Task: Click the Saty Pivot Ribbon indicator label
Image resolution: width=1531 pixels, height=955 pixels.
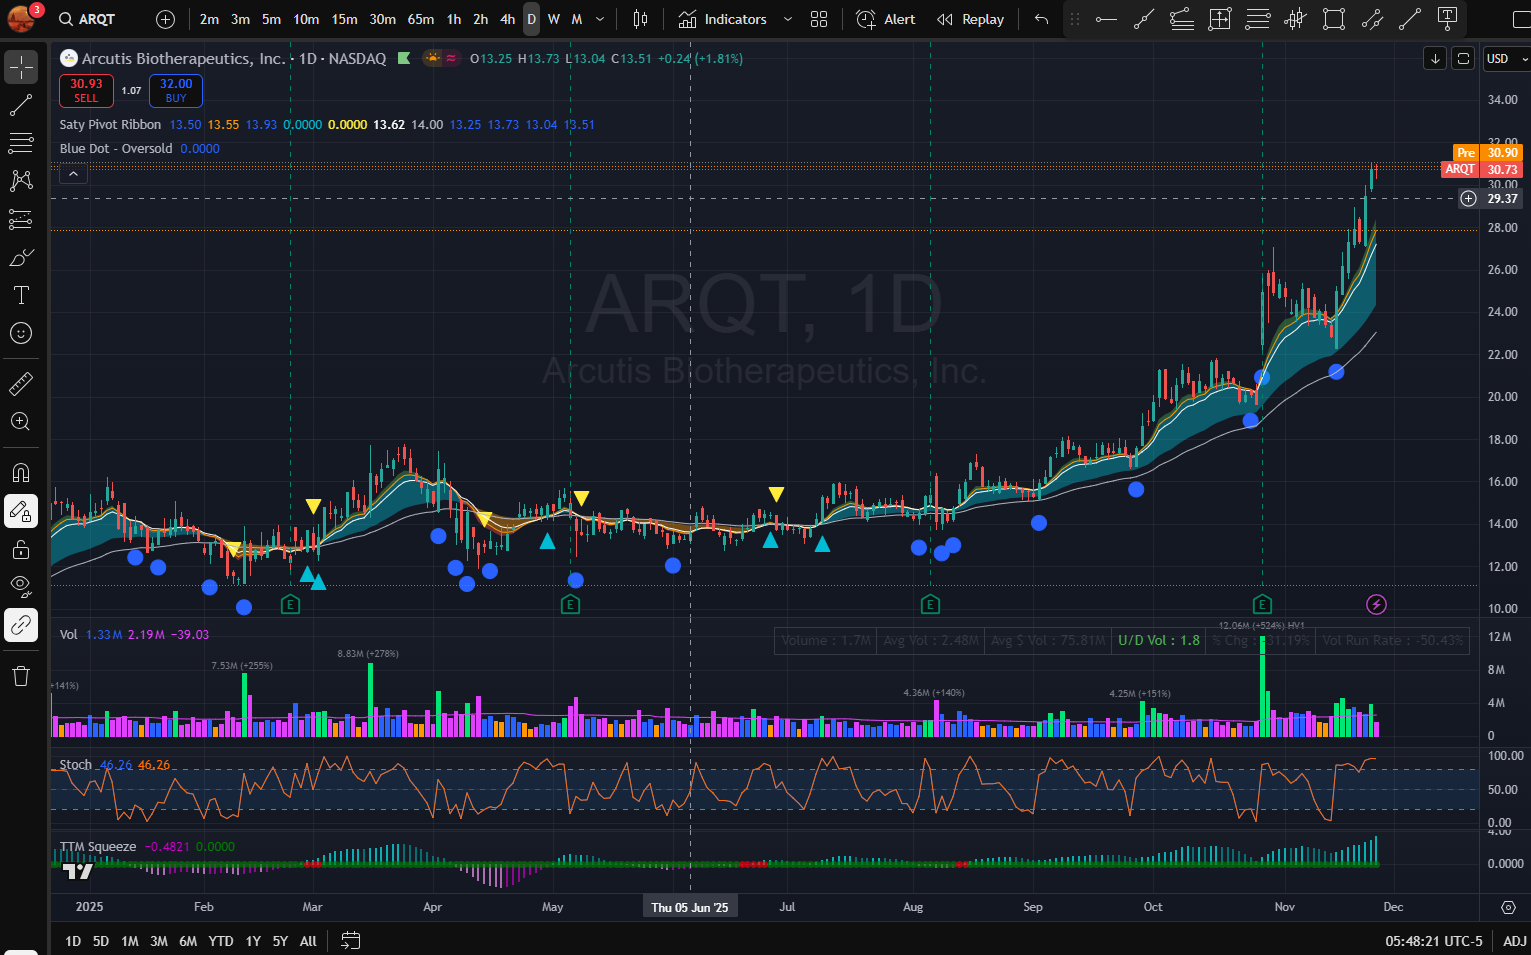Action: point(110,125)
